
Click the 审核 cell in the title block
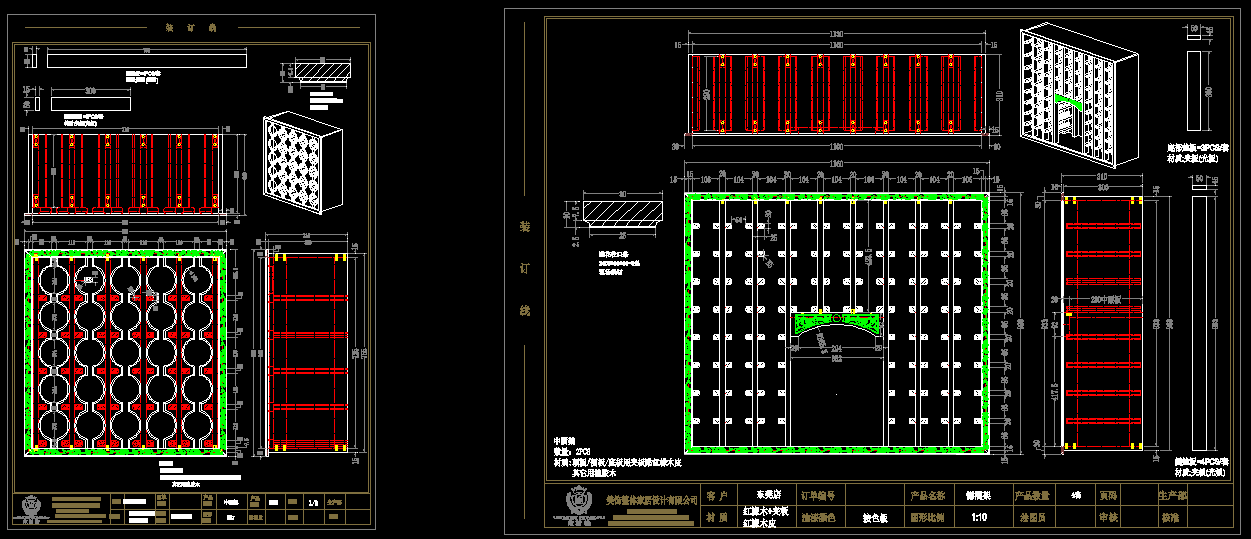pos(1108,518)
